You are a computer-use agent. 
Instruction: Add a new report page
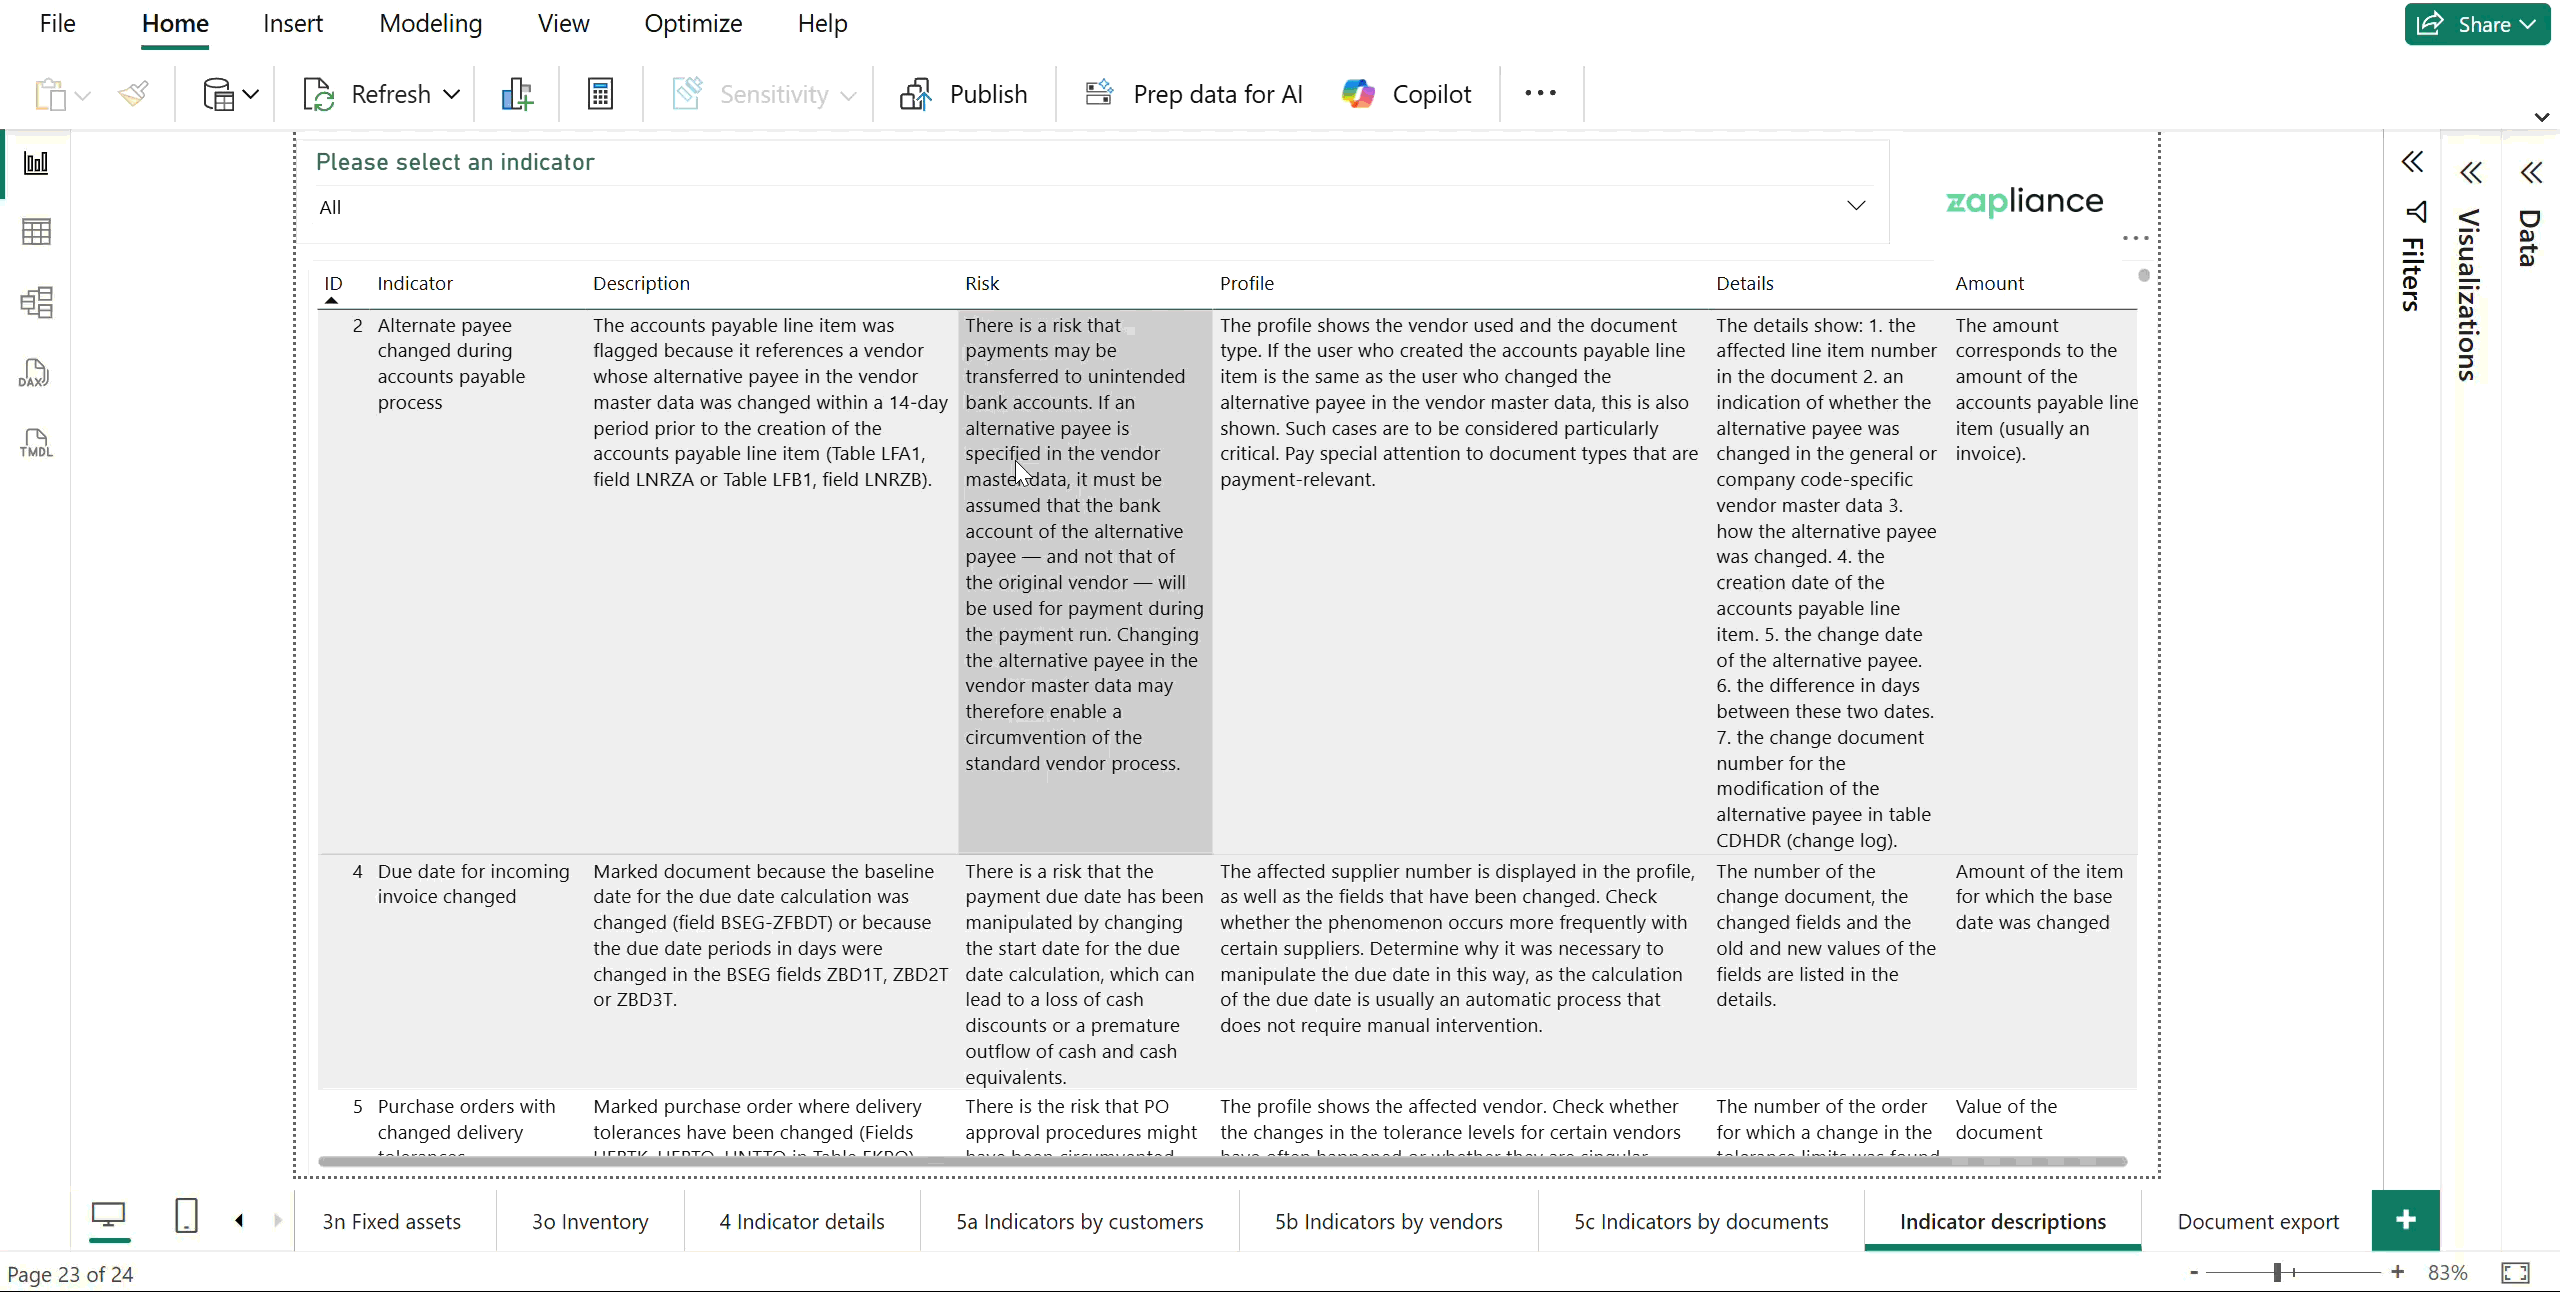(2406, 1220)
